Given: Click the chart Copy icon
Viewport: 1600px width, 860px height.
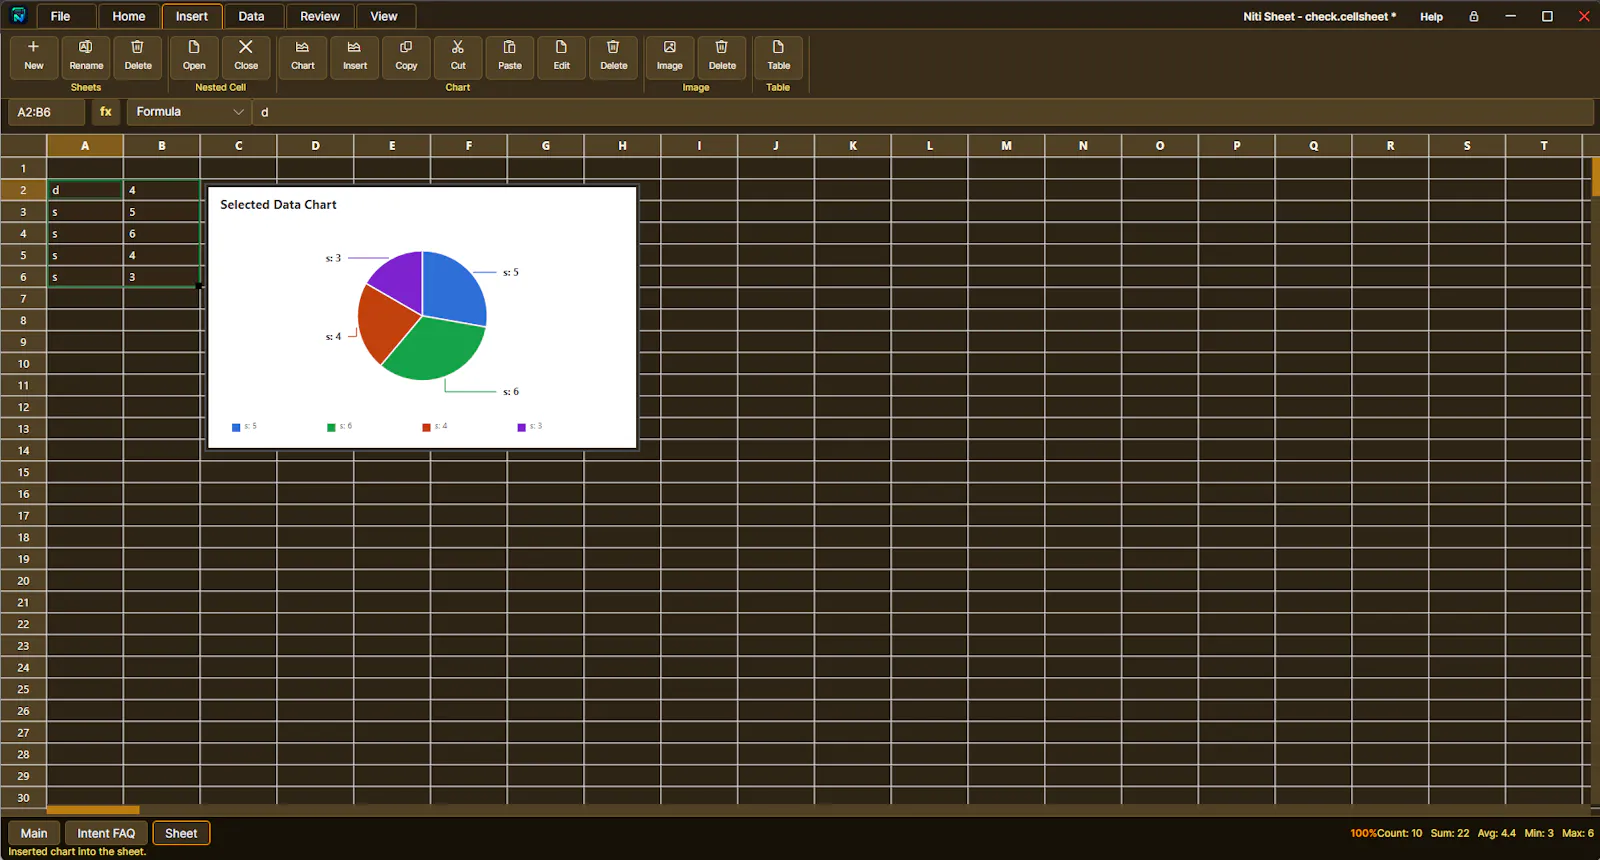Looking at the screenshot, I should click(406, 56).
